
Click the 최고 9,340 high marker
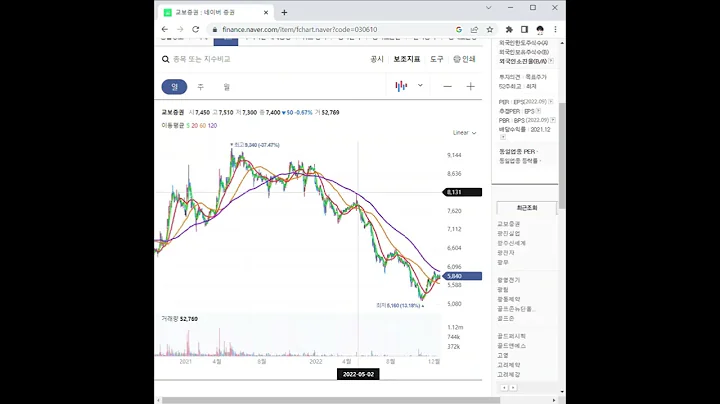pos(255,145)
